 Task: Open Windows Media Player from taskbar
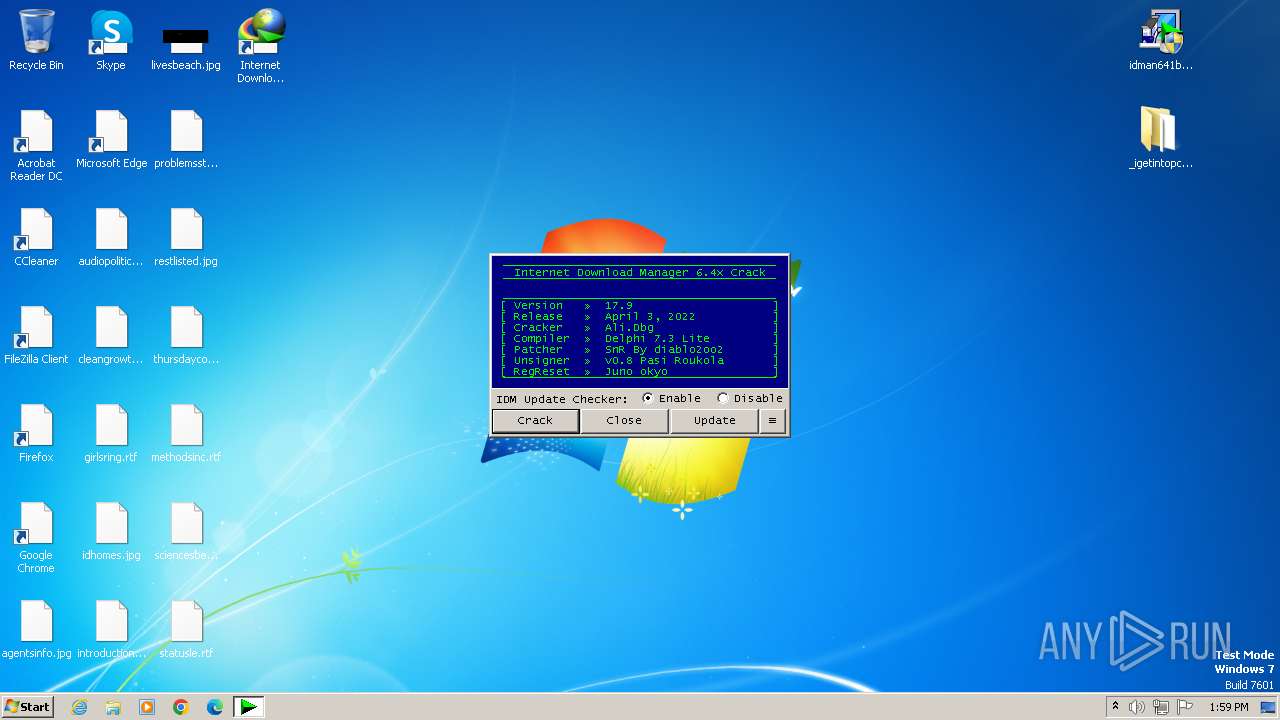(x=147, y=707)
